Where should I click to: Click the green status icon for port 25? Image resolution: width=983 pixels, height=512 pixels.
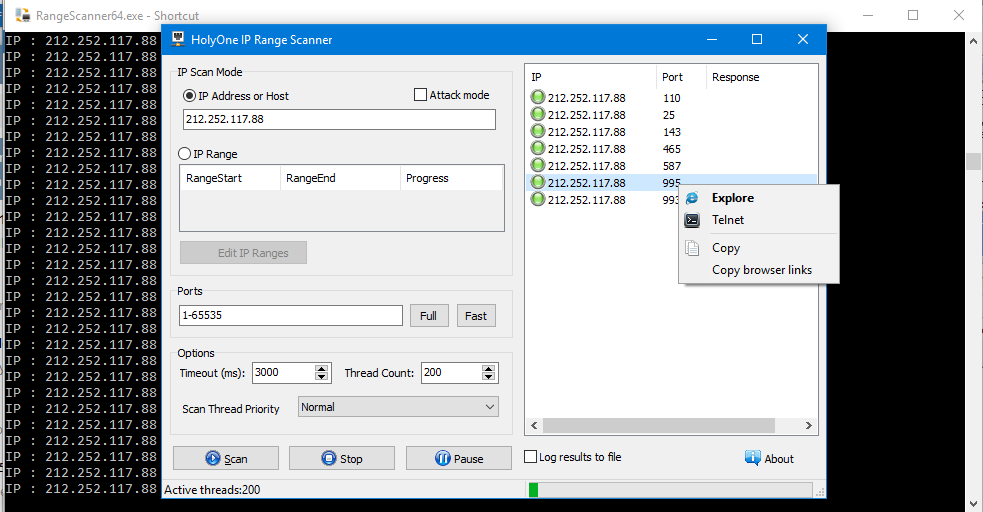point(538,115)
